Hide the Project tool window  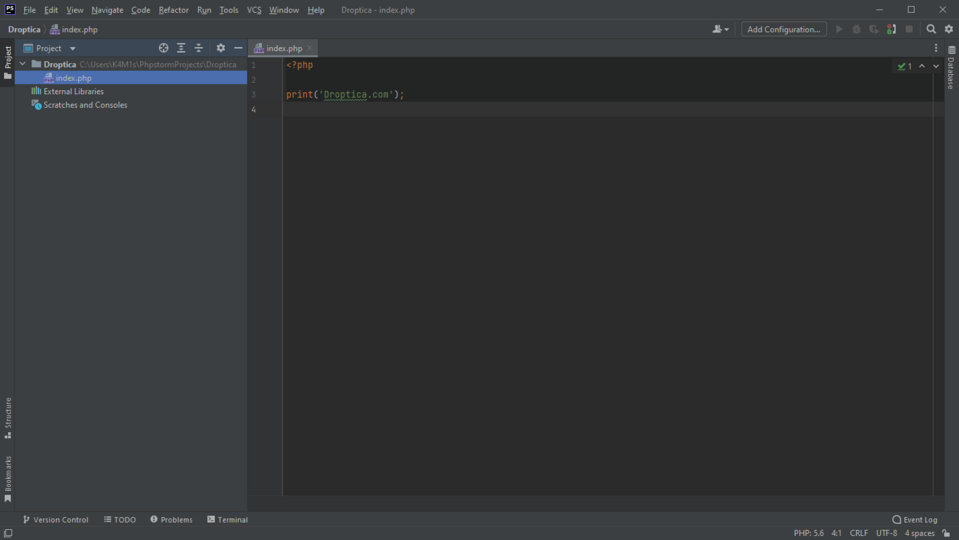point(238,48)
